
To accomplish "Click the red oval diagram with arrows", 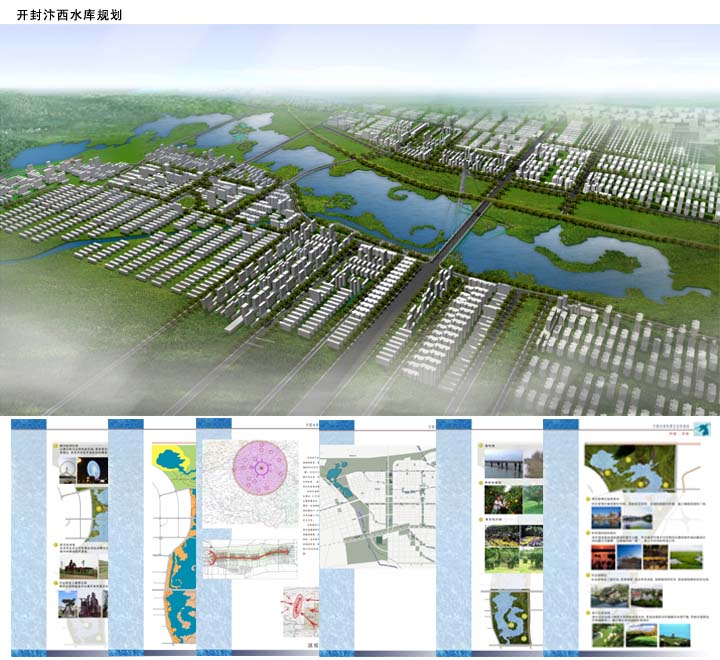I will (x=299, y=607).
